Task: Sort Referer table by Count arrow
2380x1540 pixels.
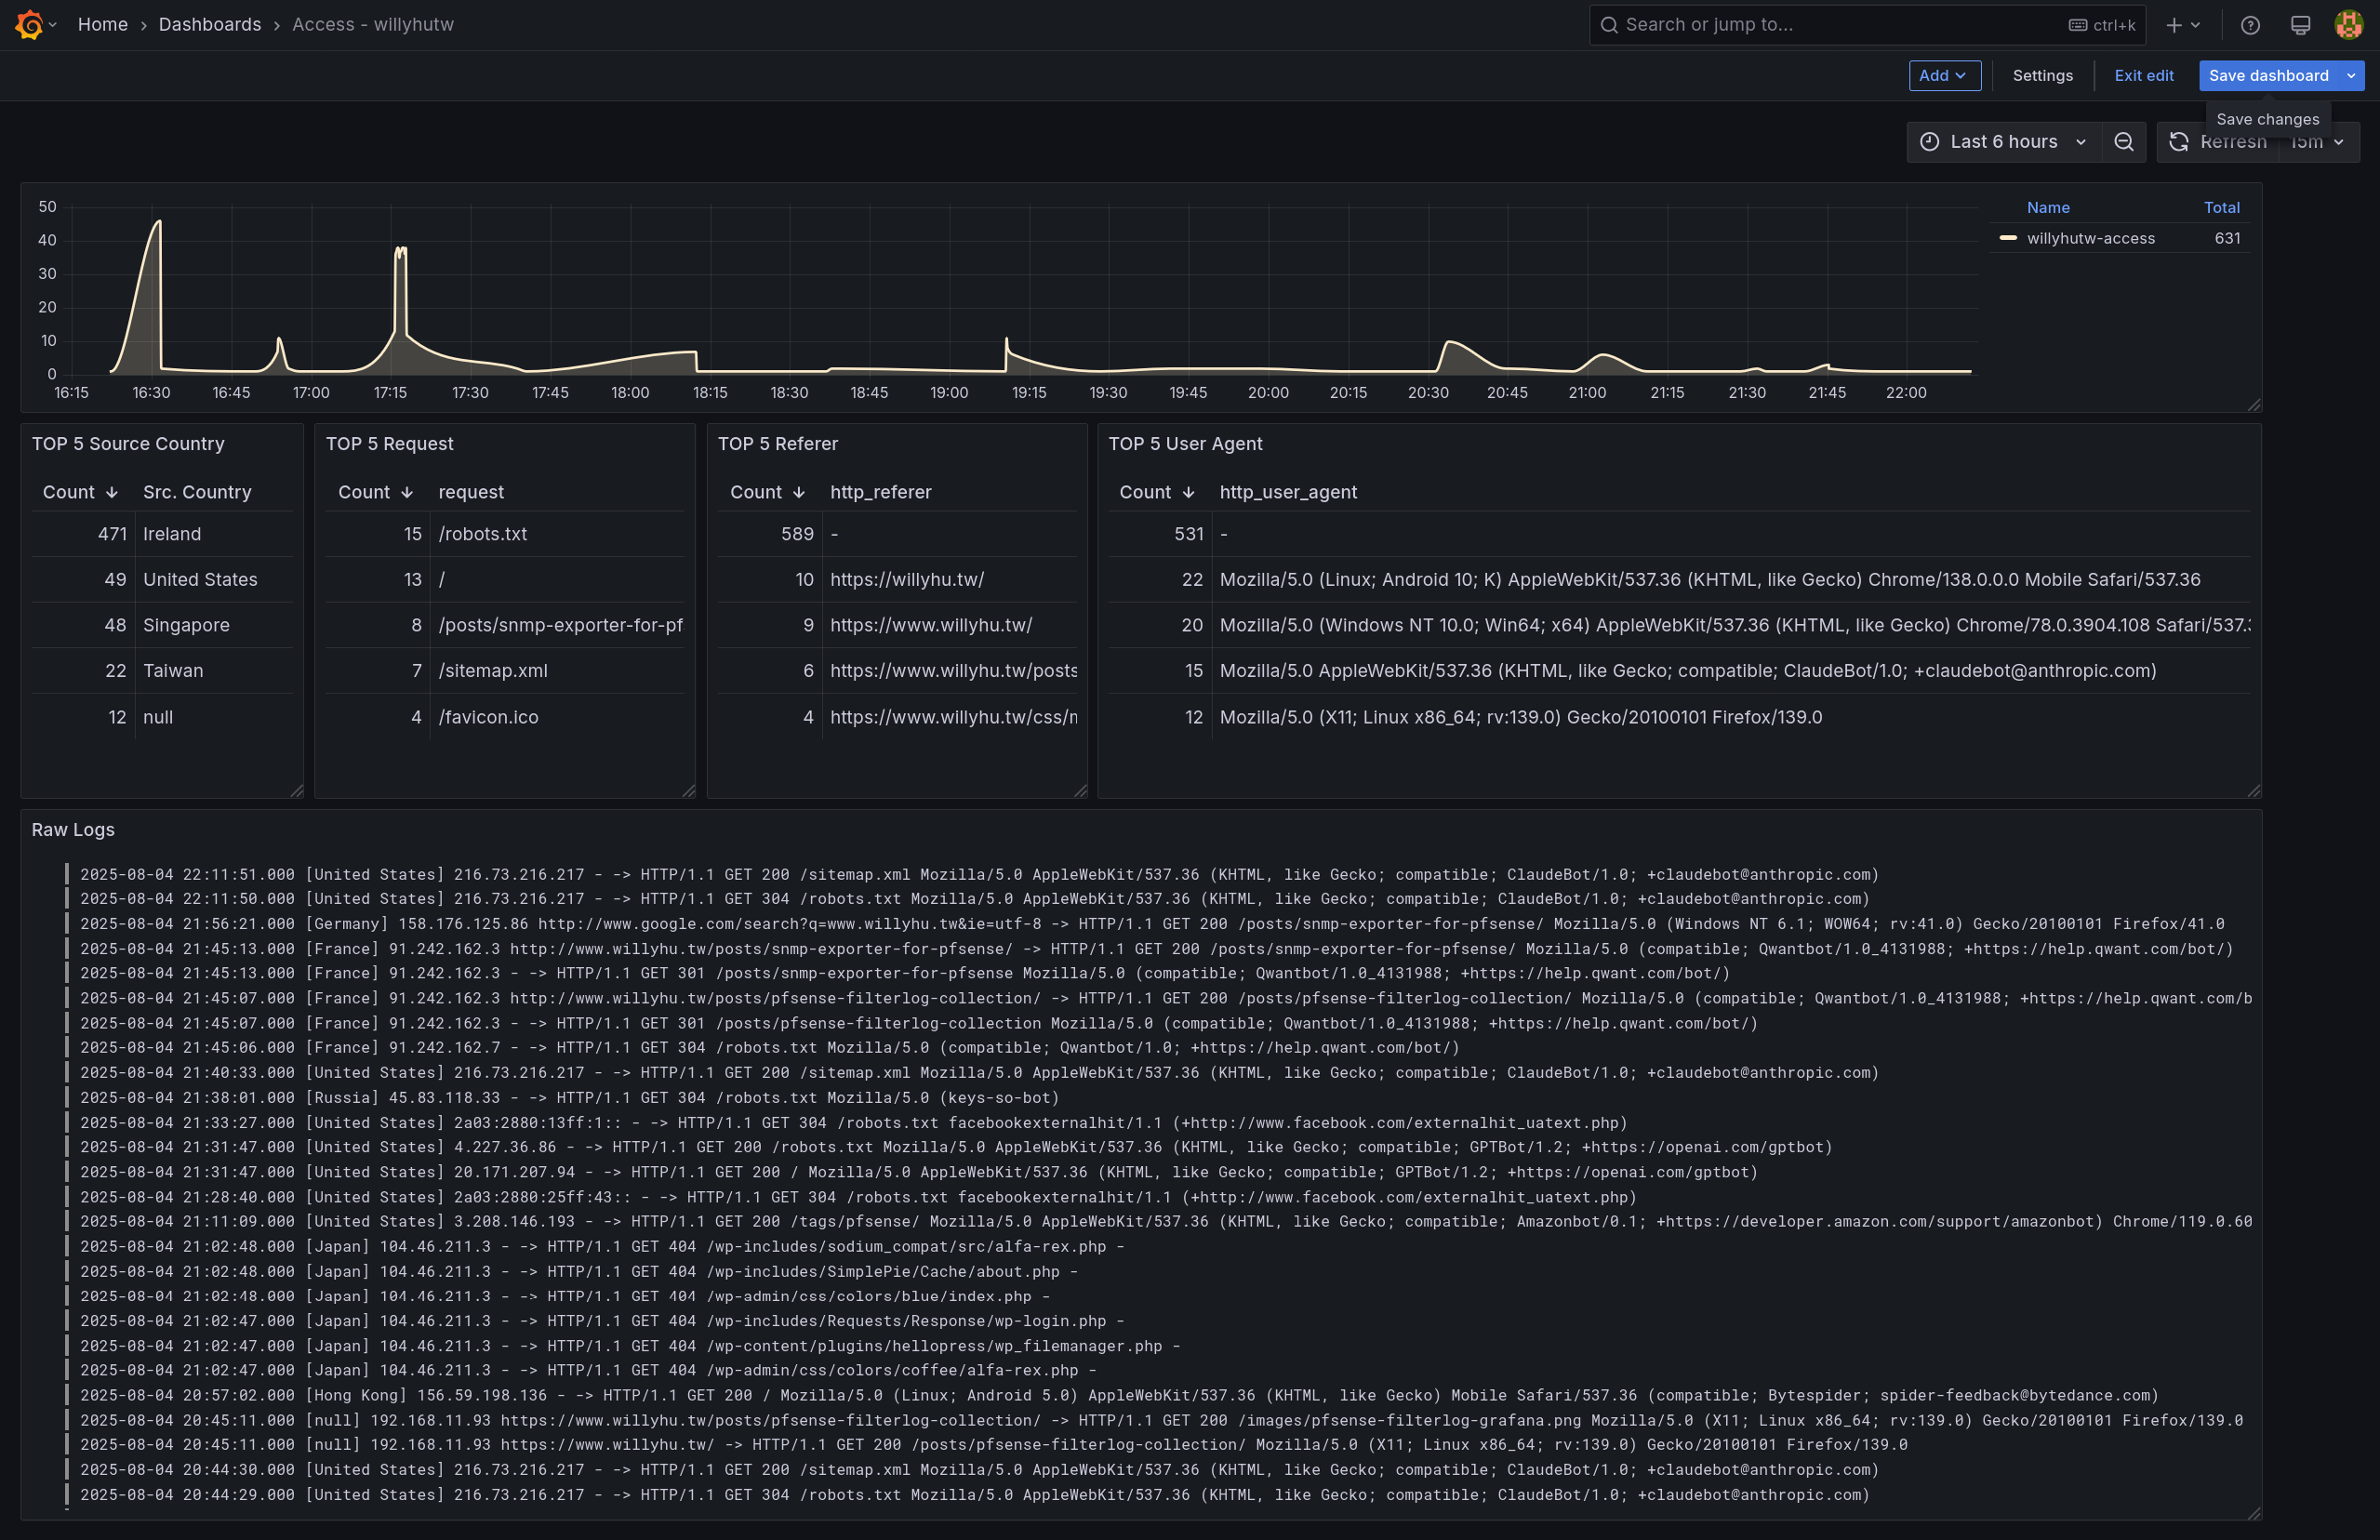Action: [x=798, y=492]
